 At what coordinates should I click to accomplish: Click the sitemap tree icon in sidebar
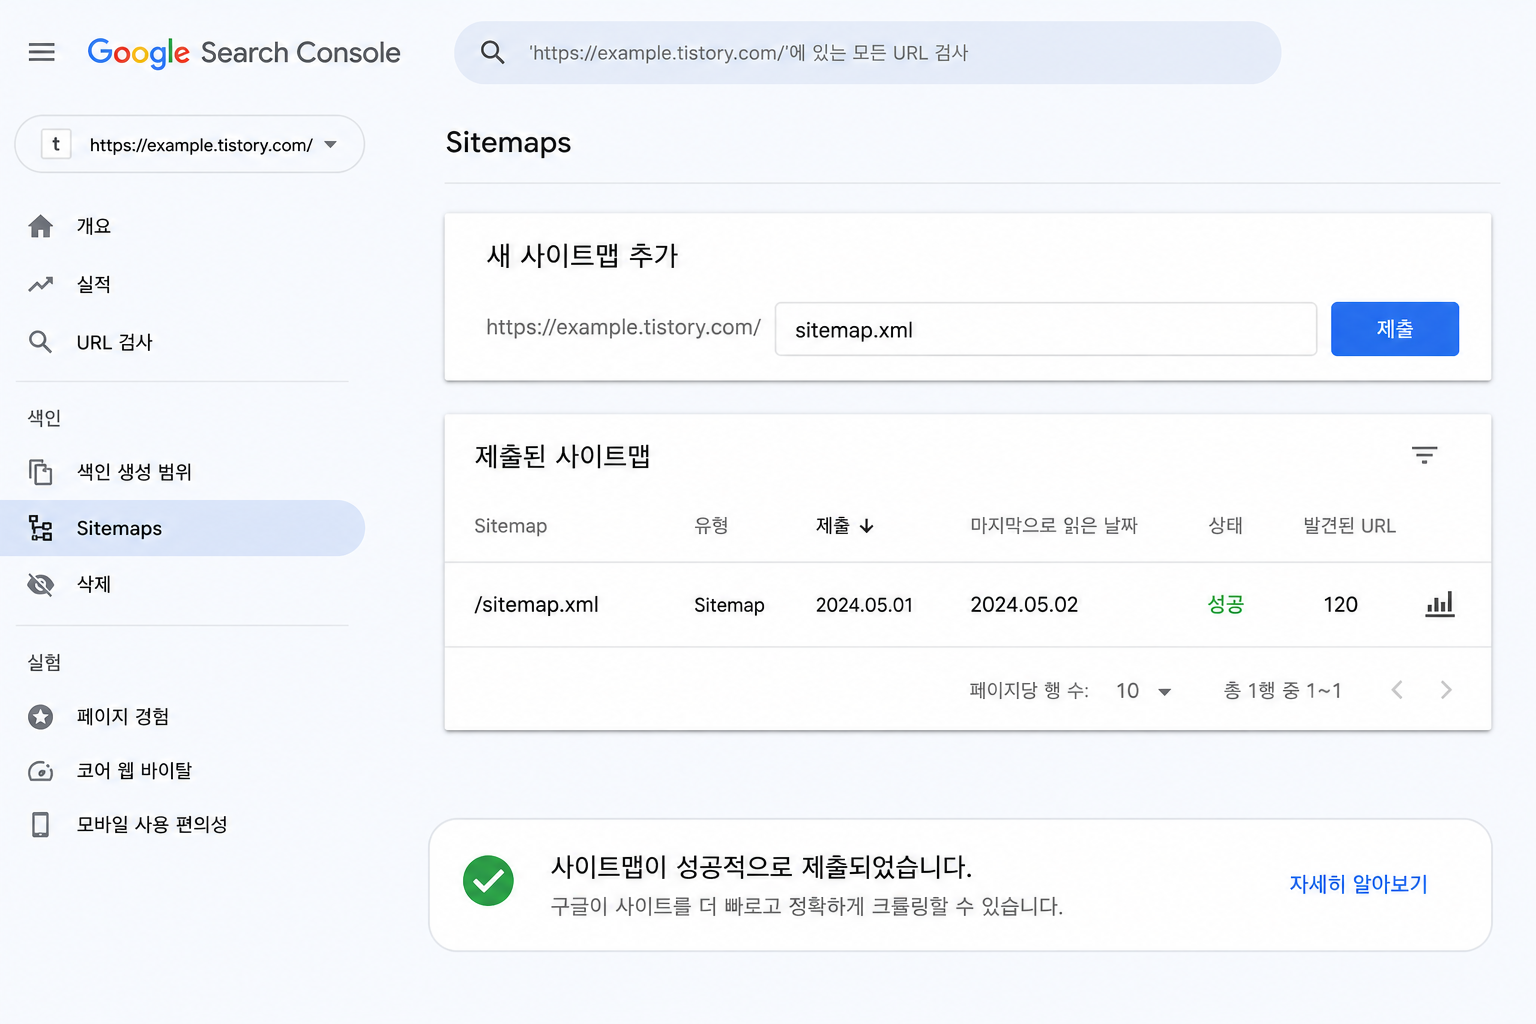[x=40, y=528]
